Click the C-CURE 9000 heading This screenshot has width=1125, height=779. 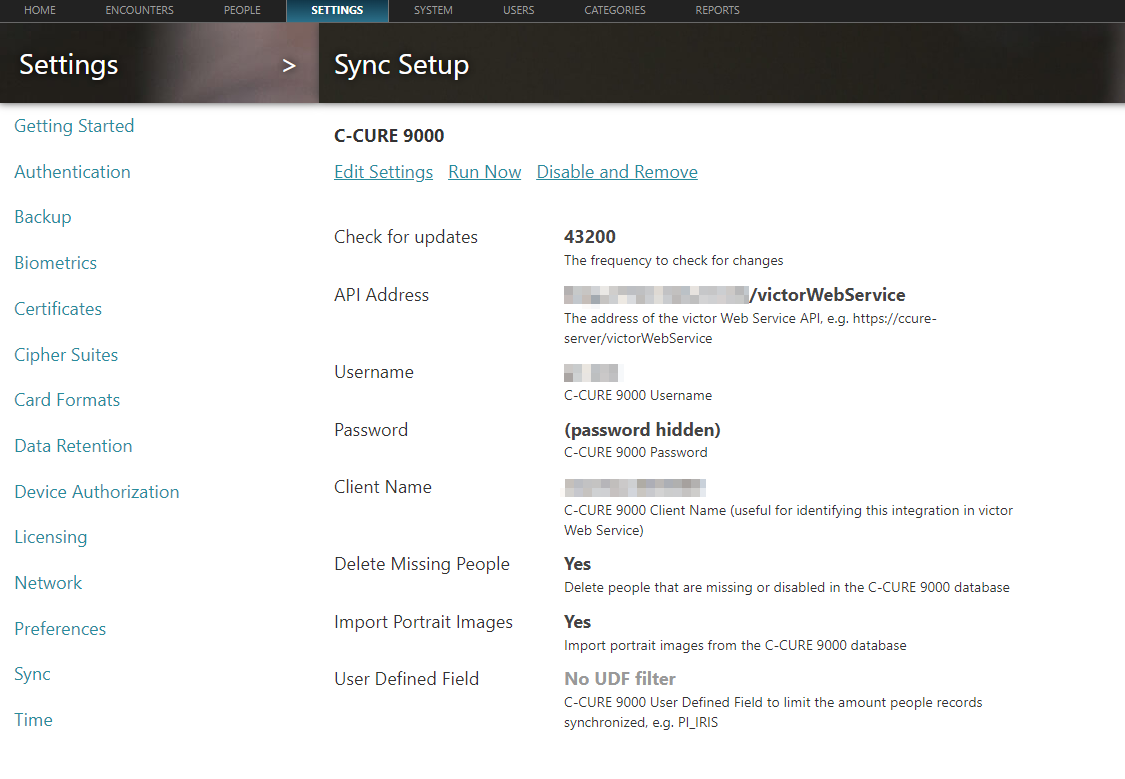click(x=389, y=136)
